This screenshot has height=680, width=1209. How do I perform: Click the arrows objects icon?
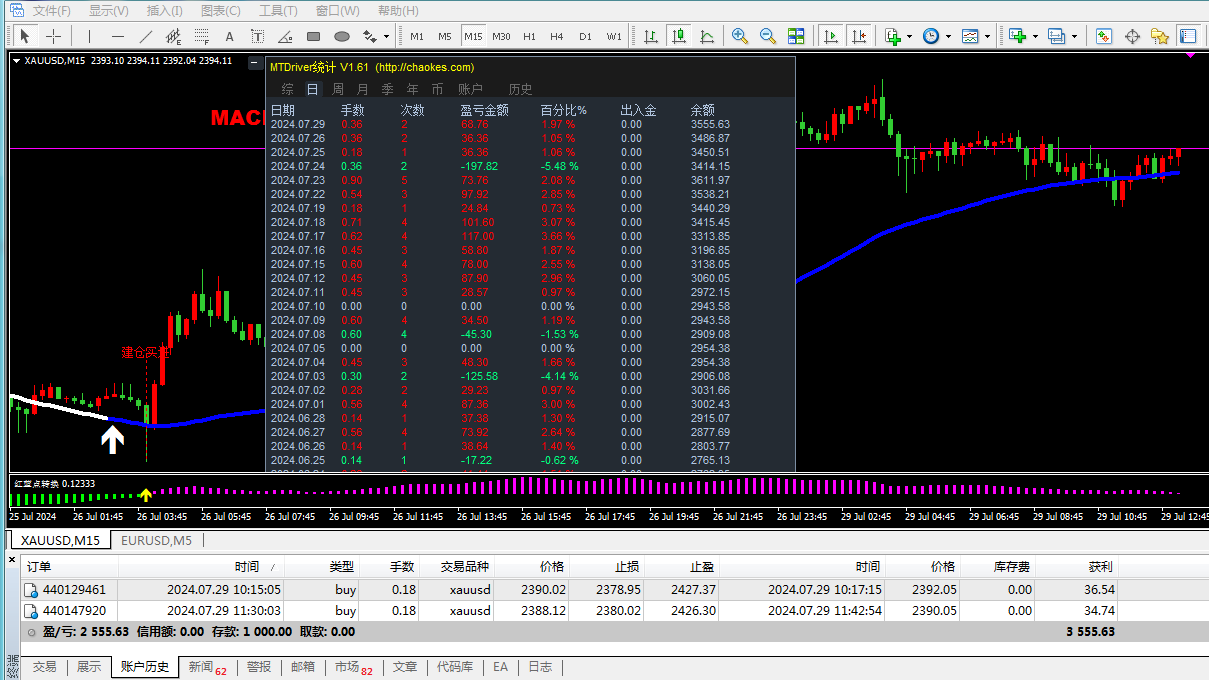point(369,36)
